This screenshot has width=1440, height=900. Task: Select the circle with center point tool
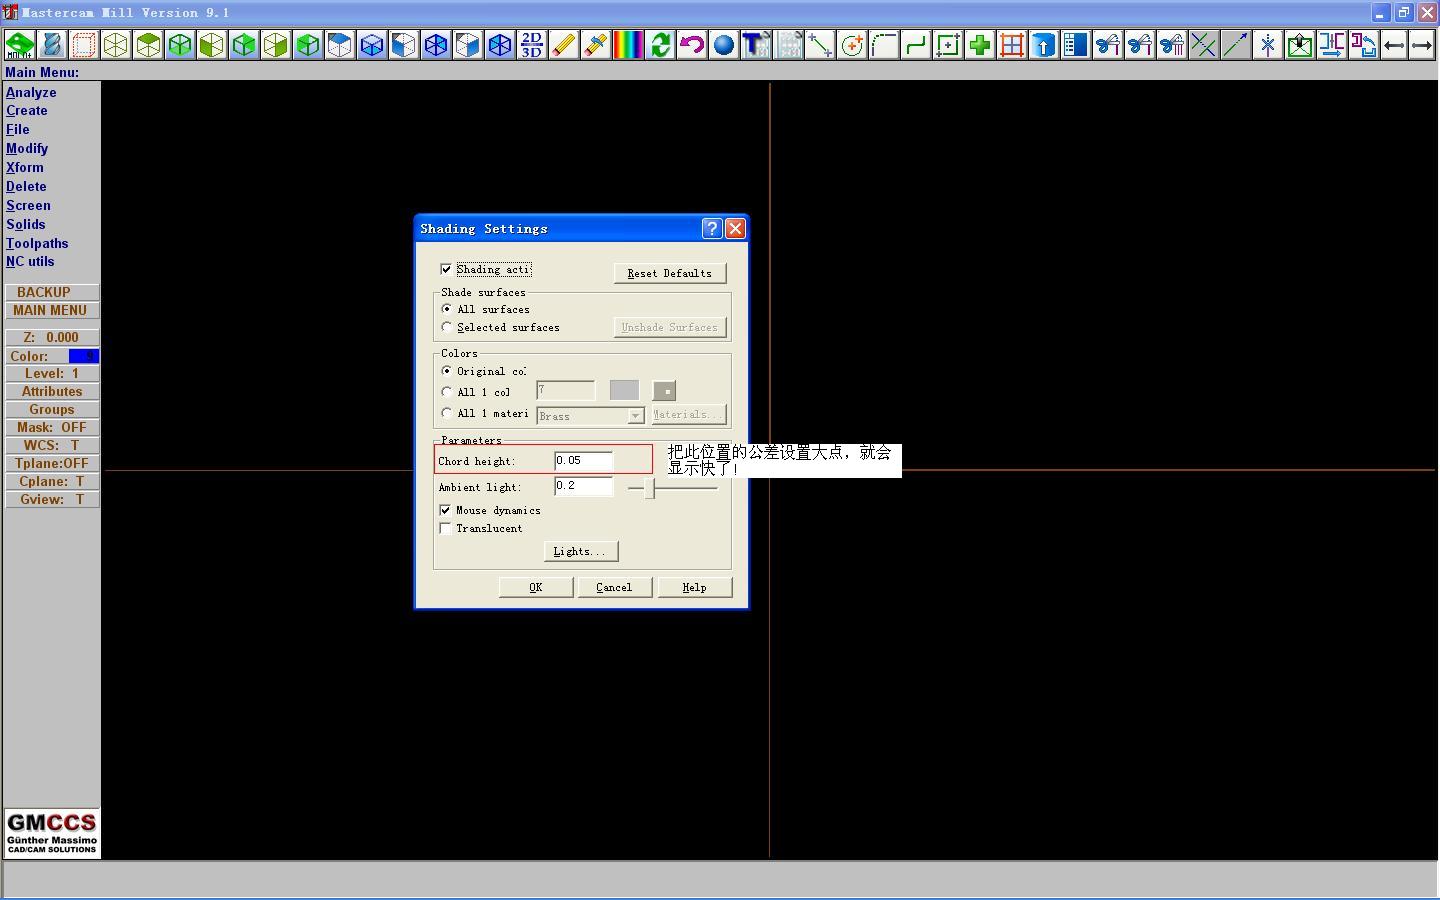(x=852, y=45)
